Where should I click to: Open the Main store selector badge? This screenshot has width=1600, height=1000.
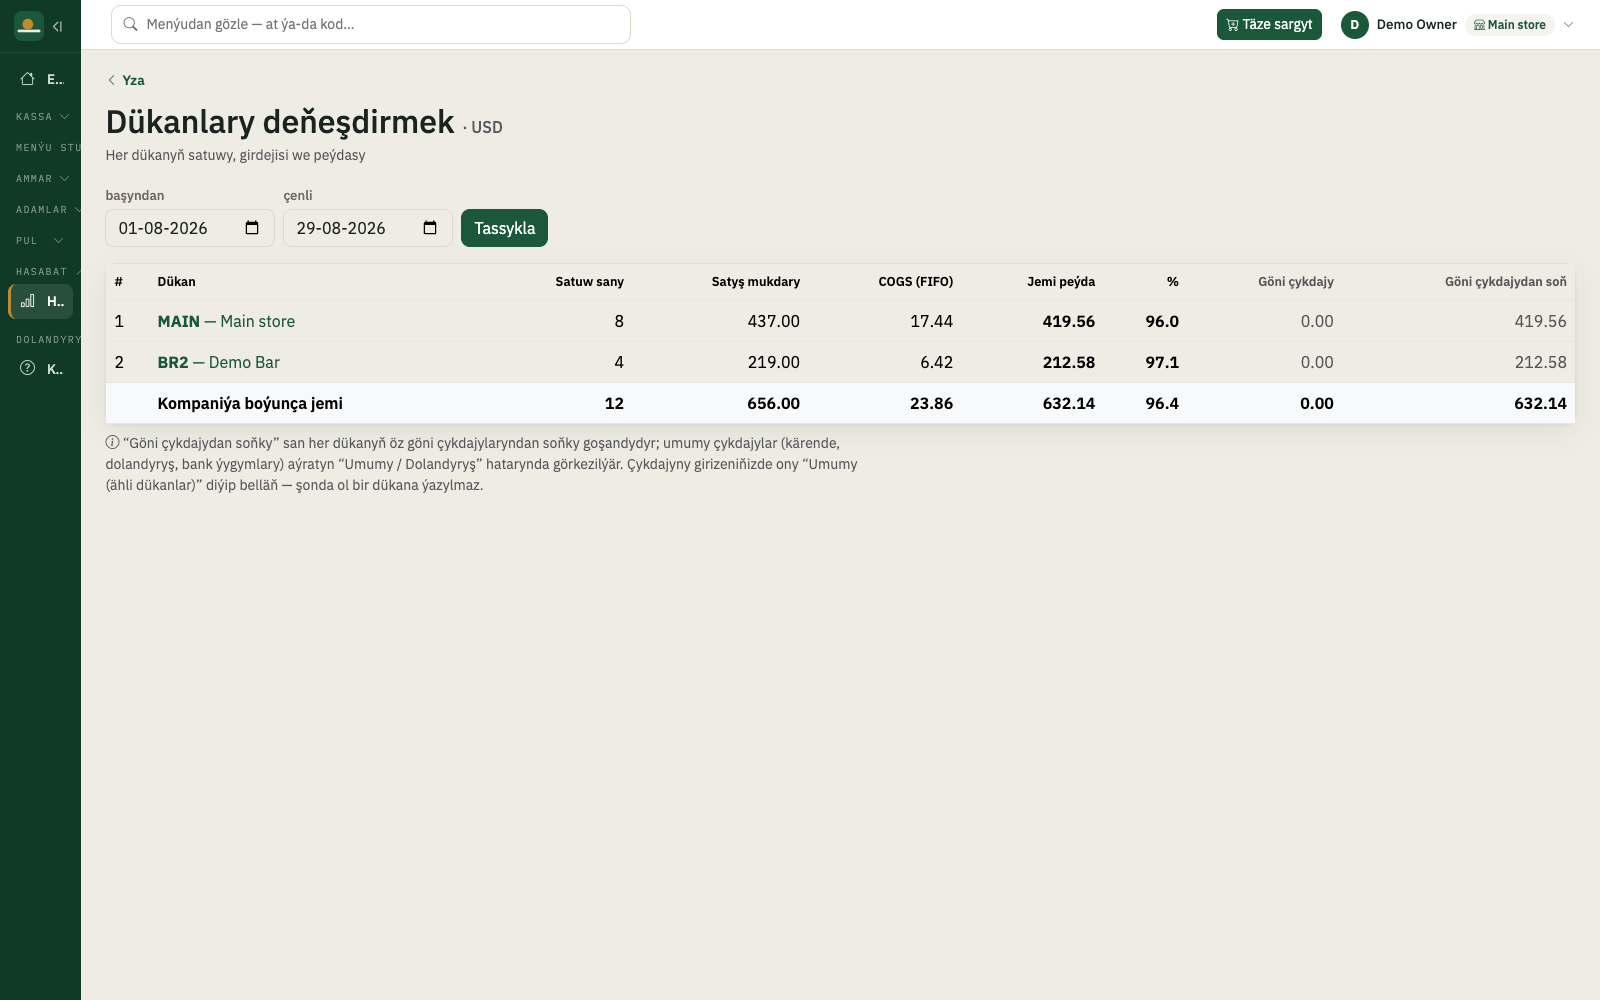click(1510, 25)
